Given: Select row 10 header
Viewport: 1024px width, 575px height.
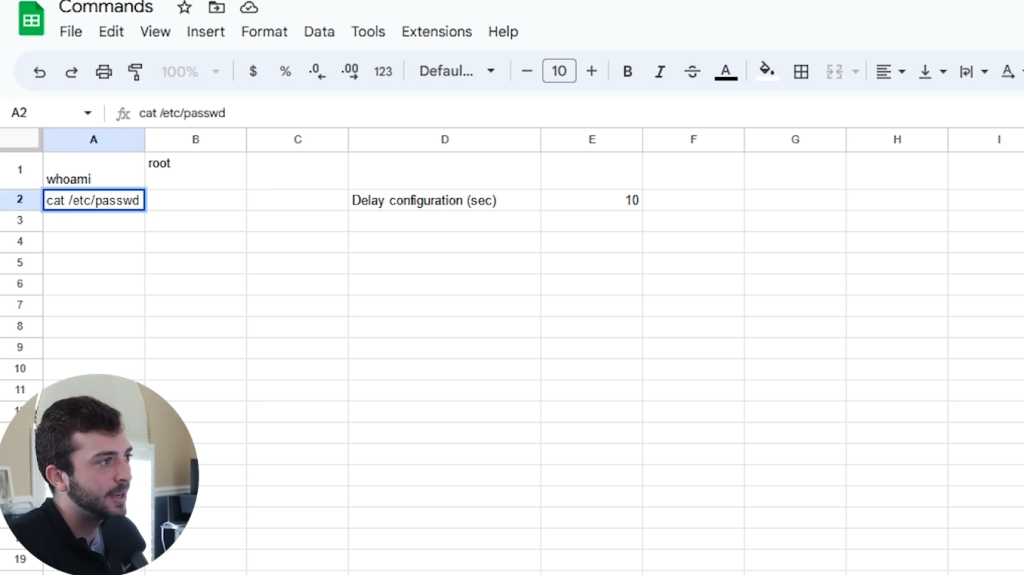Looking at the screenshot, I should coord(20,369).
